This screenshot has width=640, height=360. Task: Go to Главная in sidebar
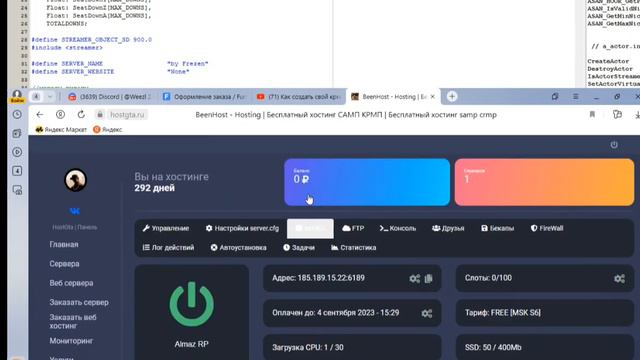point(64,244)
